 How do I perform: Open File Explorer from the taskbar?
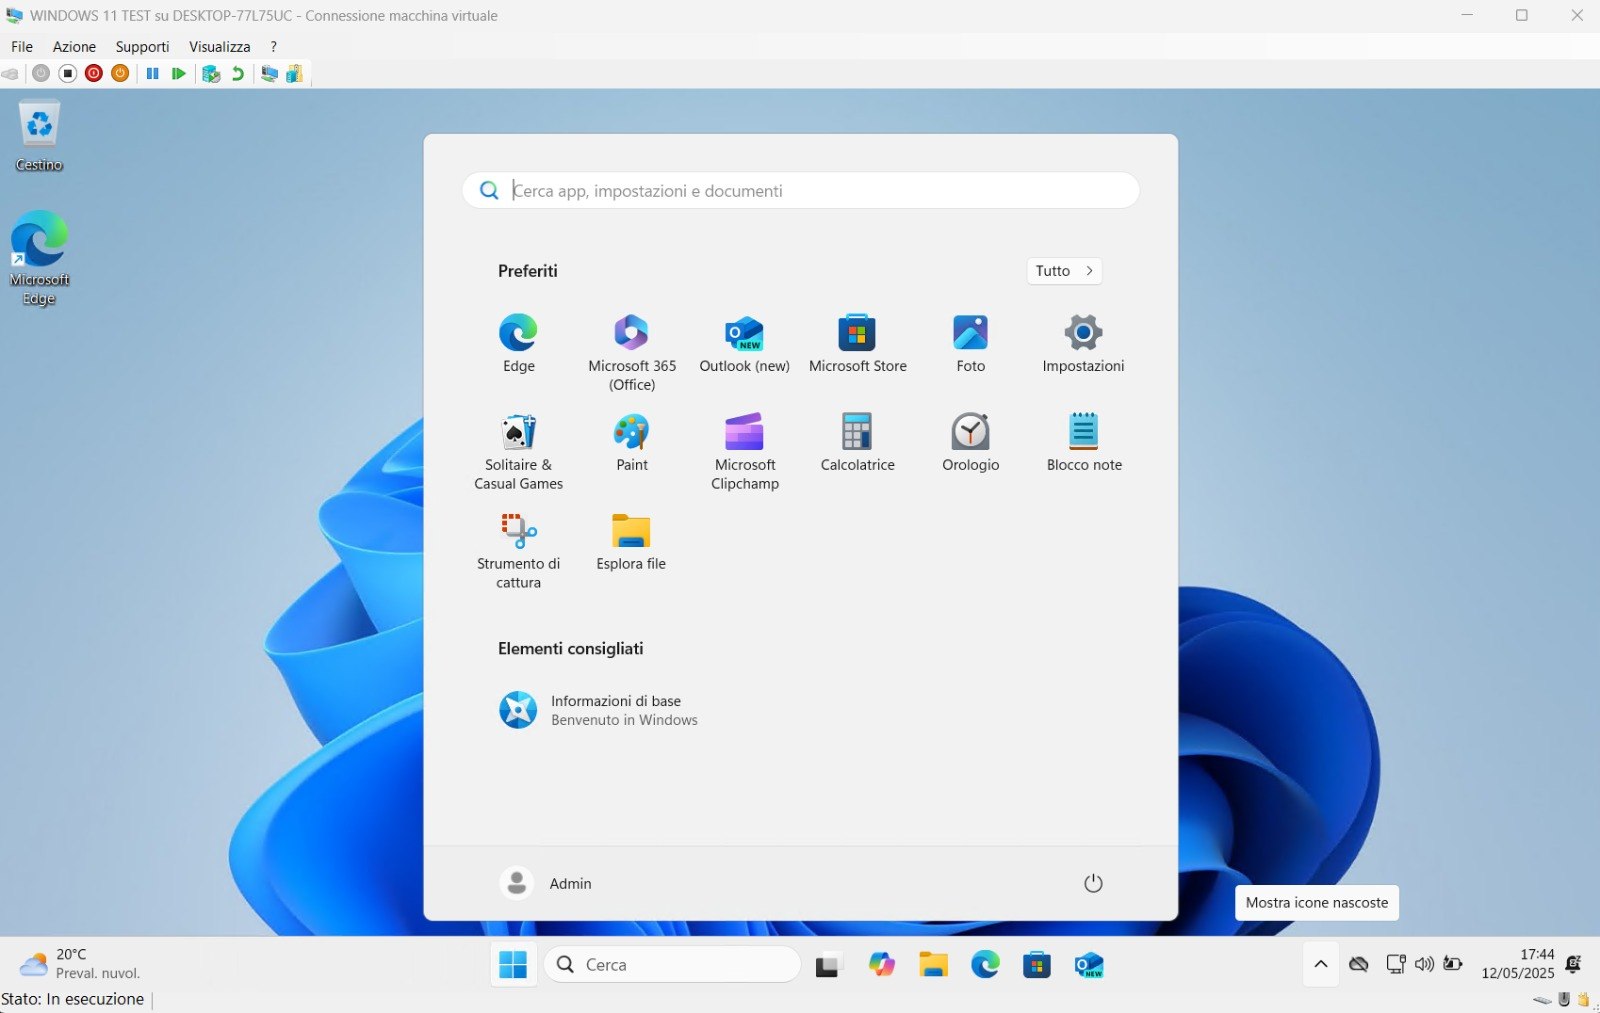pyautogui.click(x=933, y=965)
